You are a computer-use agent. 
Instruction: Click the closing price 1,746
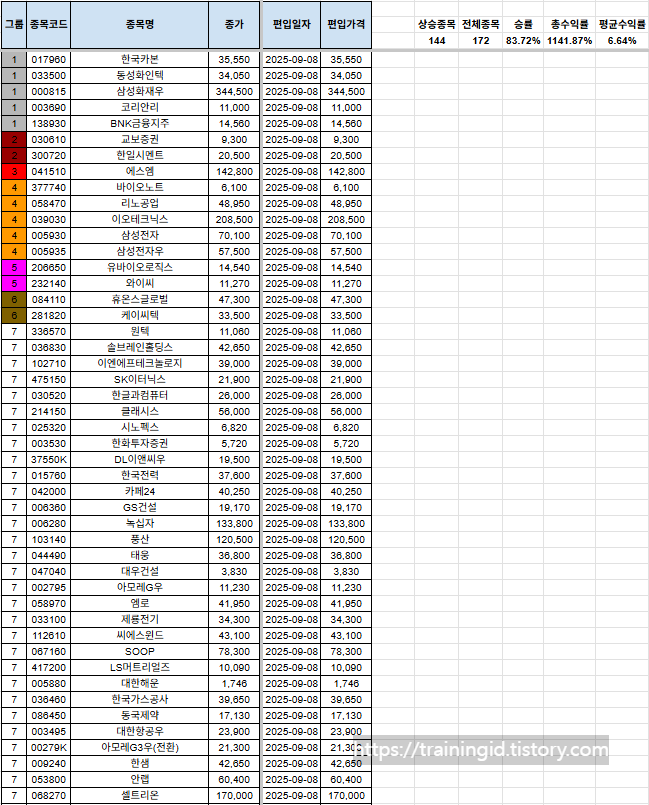point(234,683)
